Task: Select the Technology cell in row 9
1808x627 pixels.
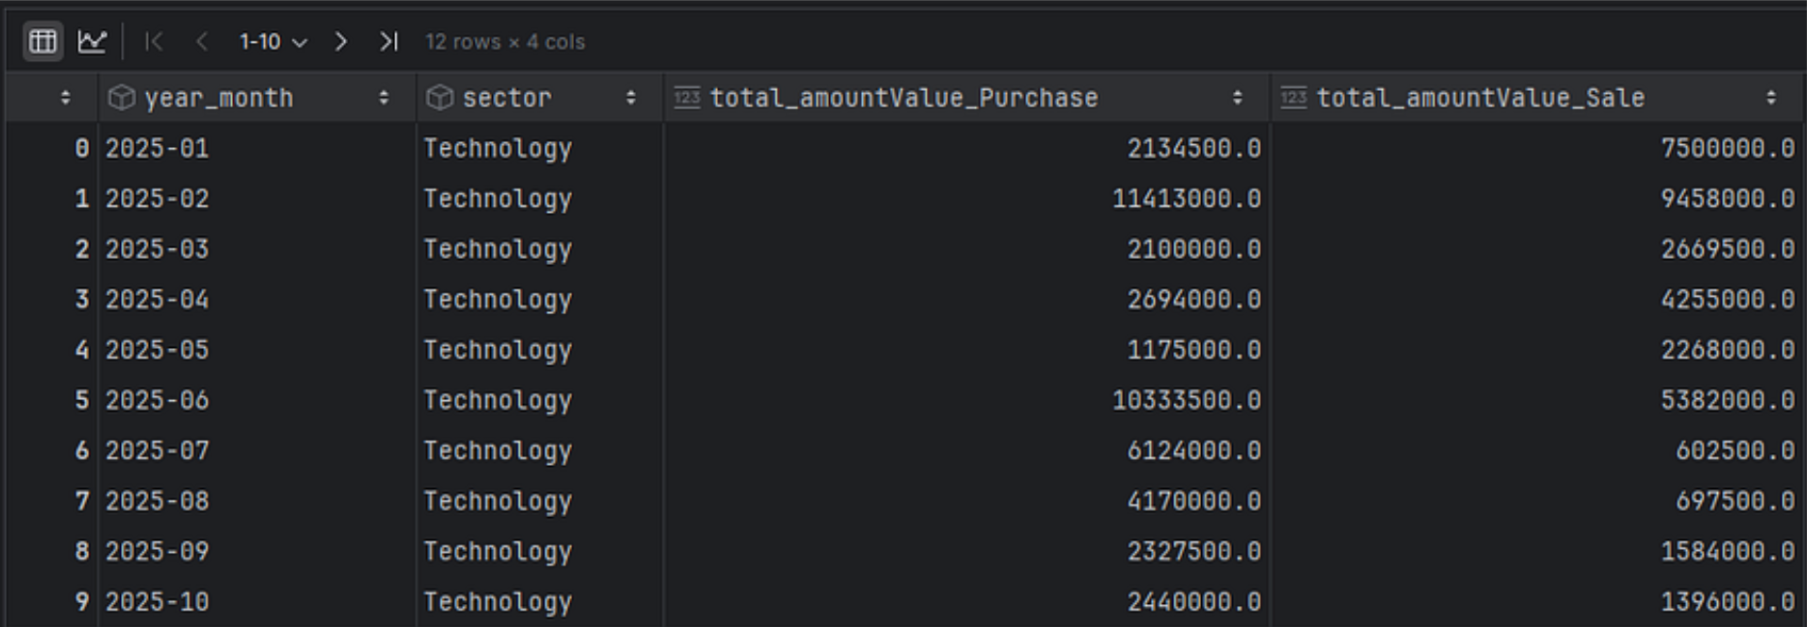Action: tap(497, 602)
